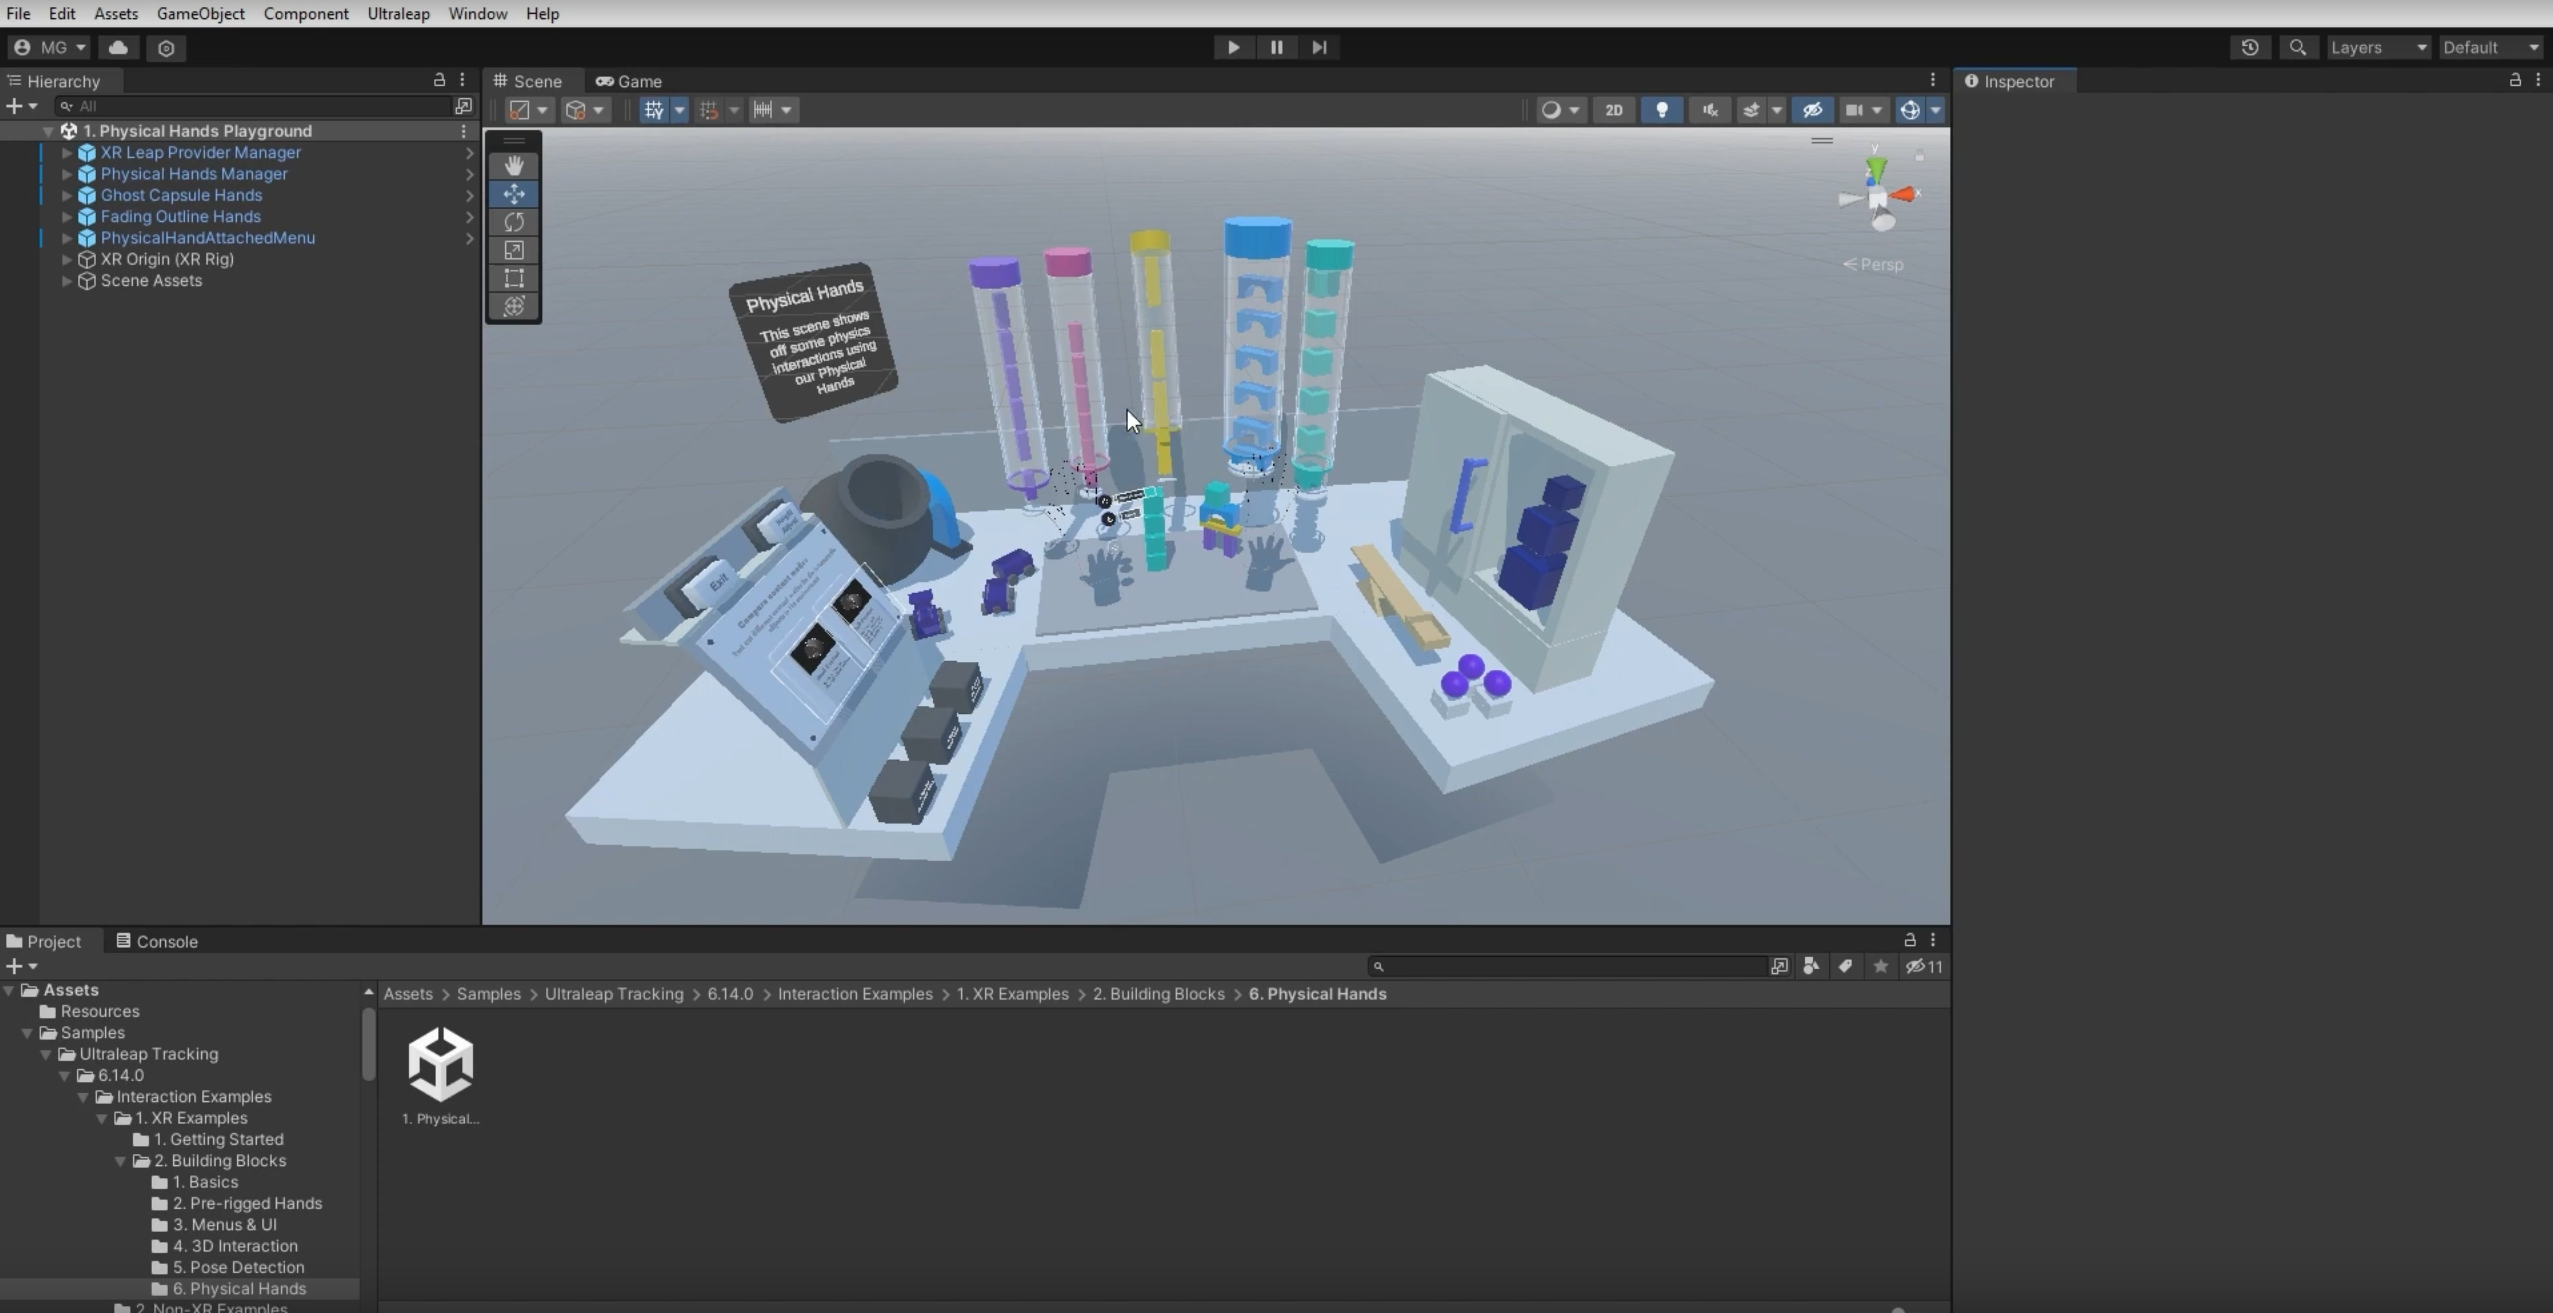Expand XR Leap Provider Manager in hierarchy
2553x1313 pixels.
pyautogui.click(x=67, y=153)
